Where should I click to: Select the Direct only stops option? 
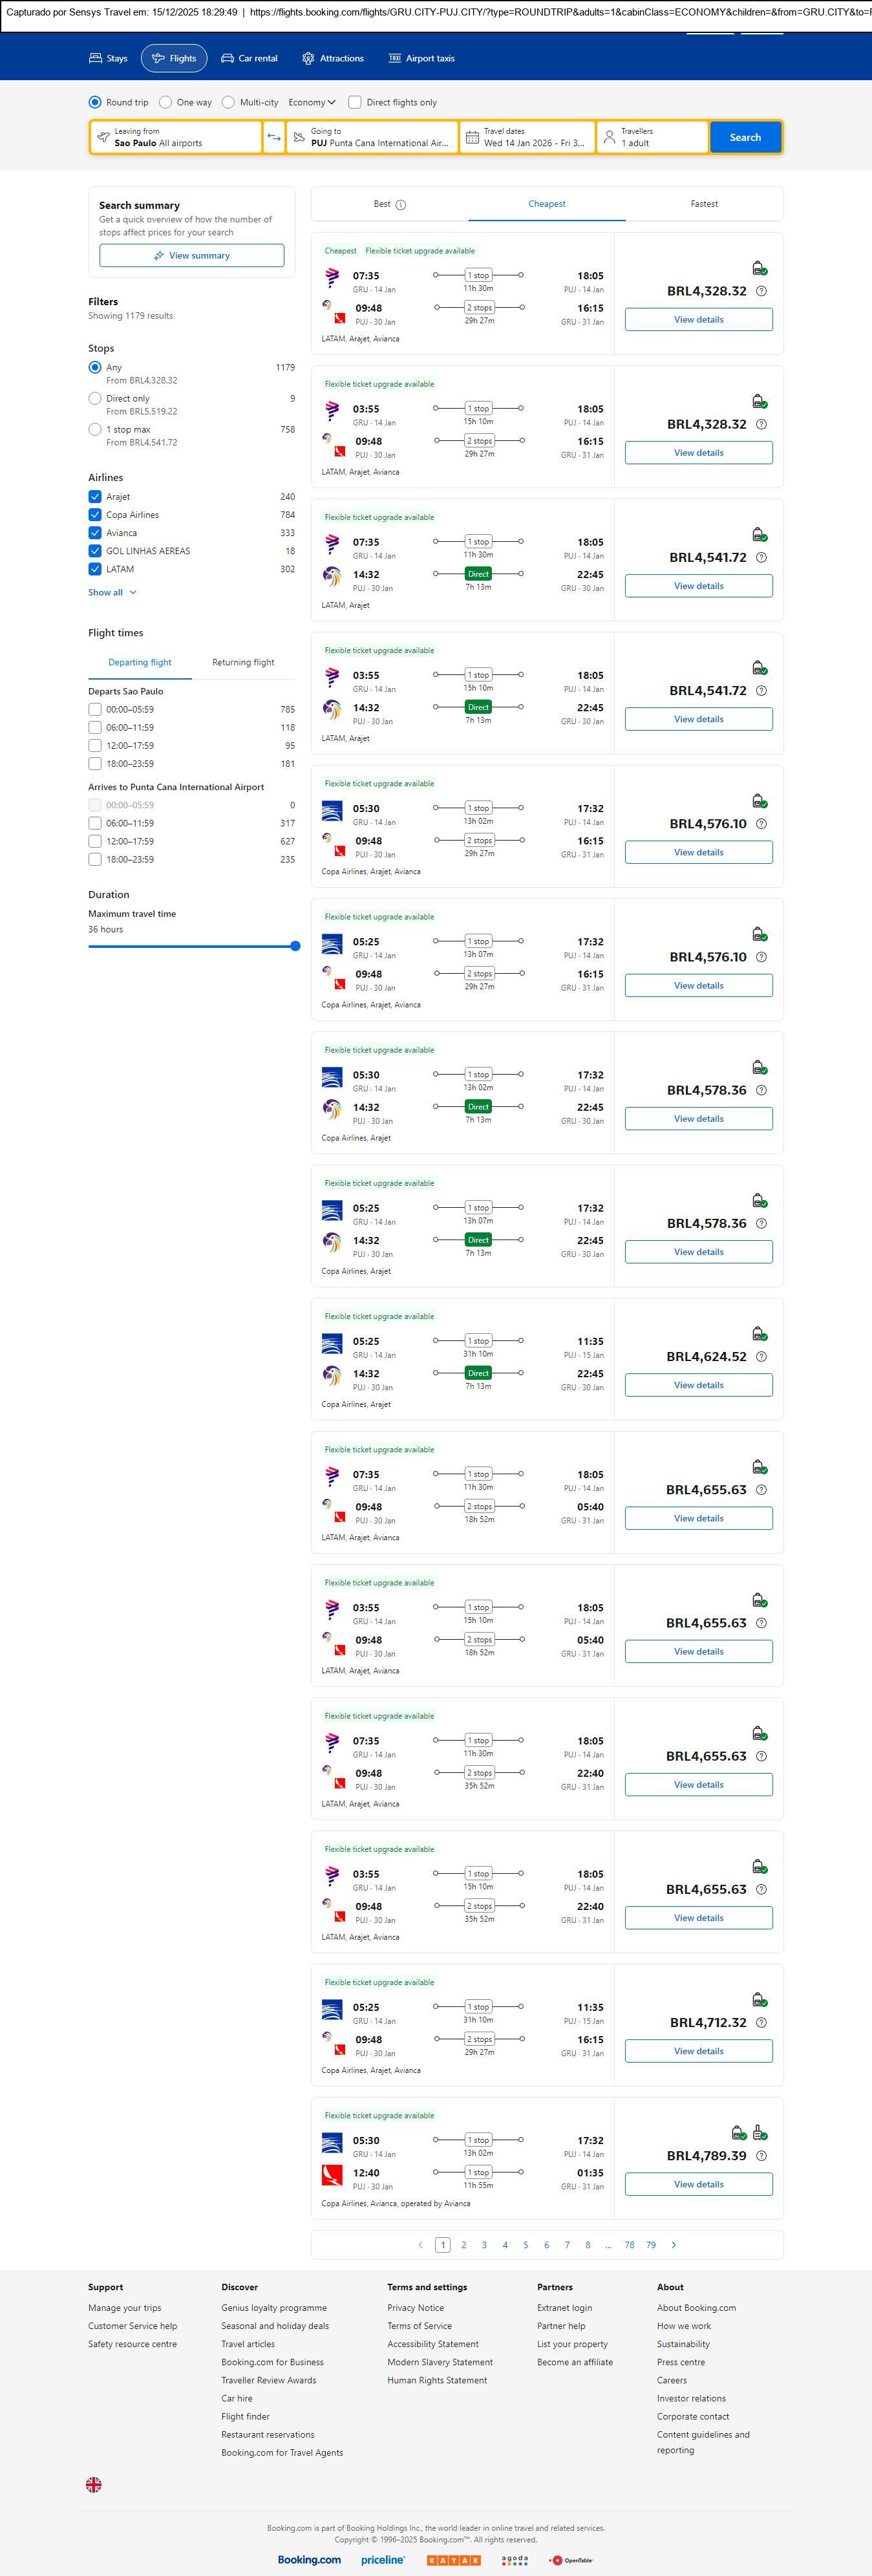[x=95, y=398]
